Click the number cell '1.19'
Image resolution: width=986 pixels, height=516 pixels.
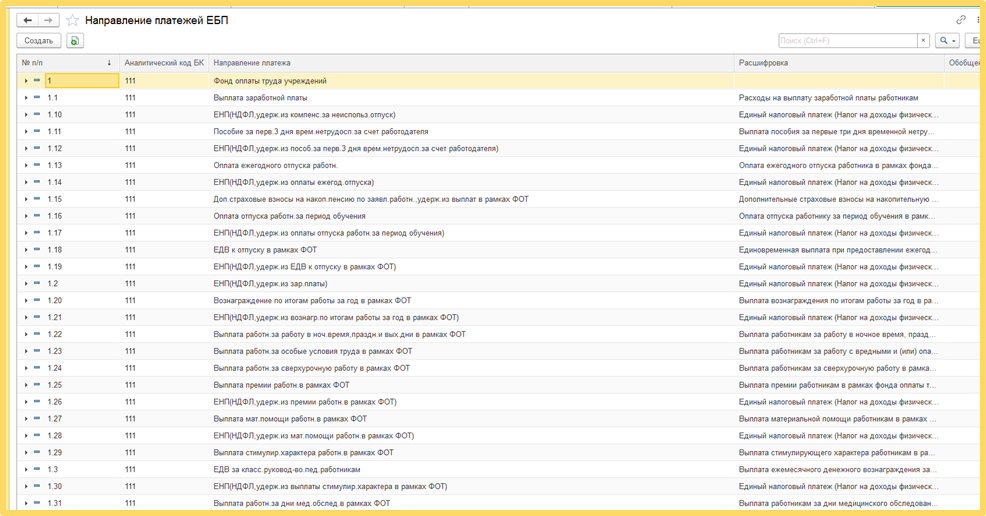pyautogui.click(x=55, y=267)
